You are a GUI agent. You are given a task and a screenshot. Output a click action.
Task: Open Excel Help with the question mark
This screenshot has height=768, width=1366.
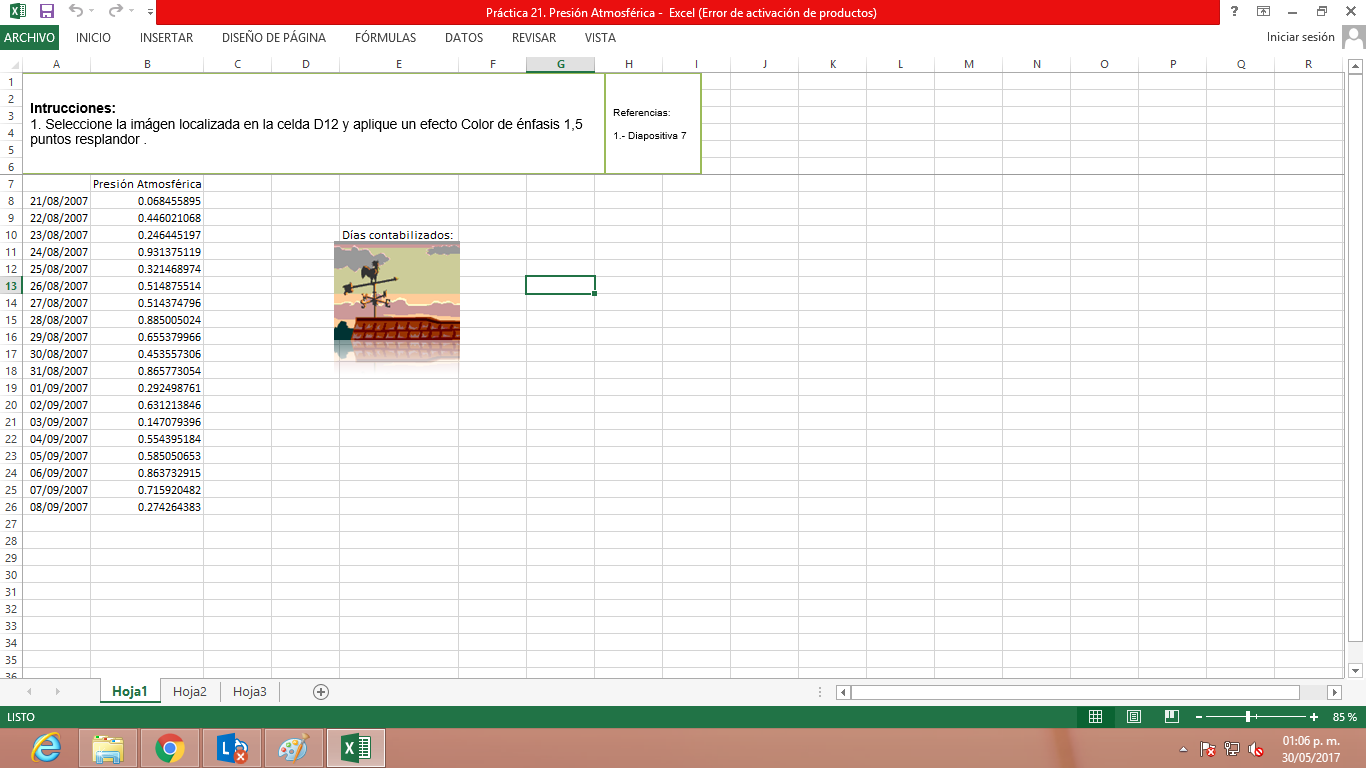coord(1235,12)
